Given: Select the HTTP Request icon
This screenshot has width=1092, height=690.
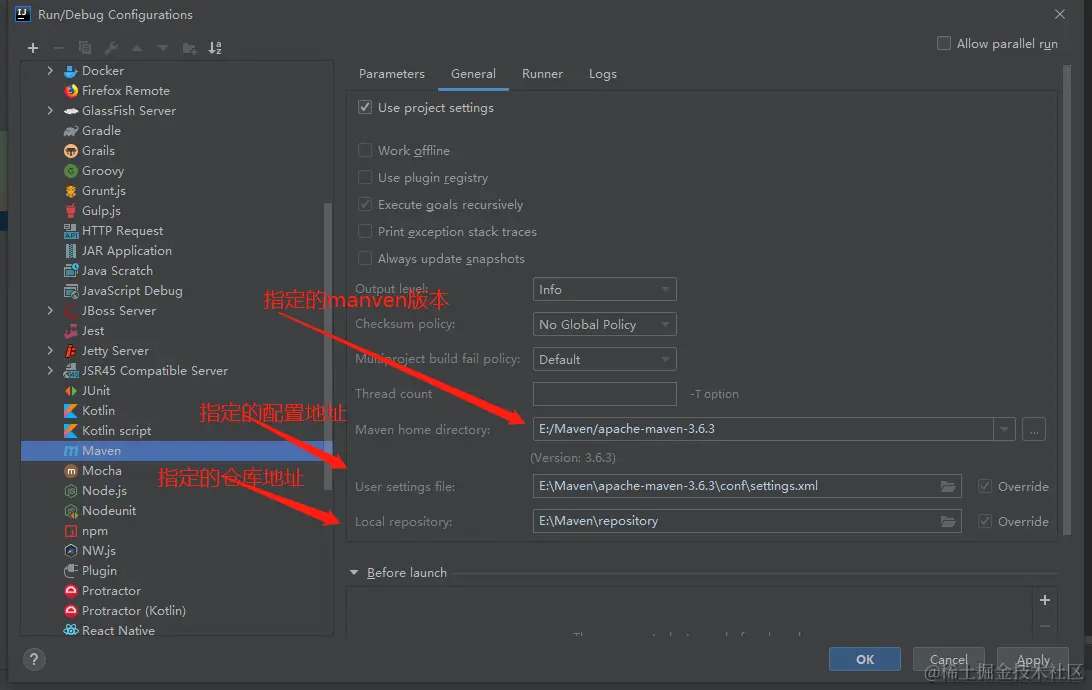Looking at the screenshot, I should (x=70, y=230).
